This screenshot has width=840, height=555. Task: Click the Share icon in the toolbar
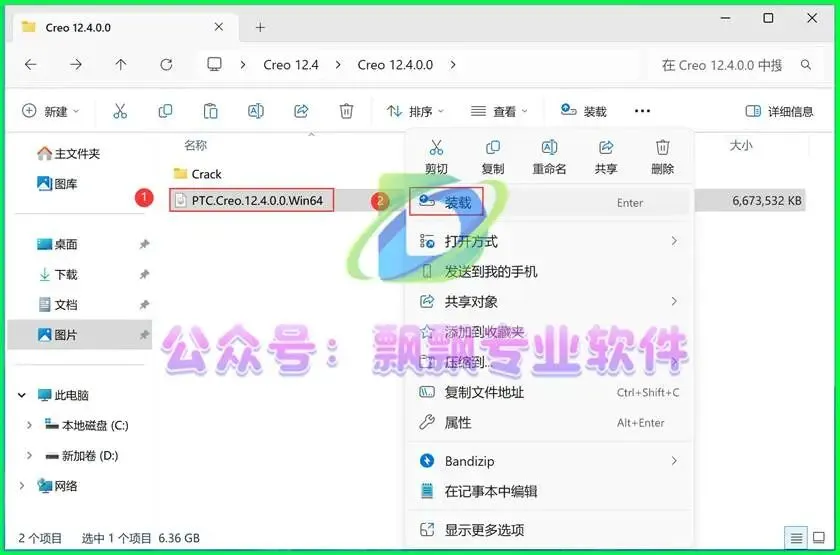tap(301, 111)
